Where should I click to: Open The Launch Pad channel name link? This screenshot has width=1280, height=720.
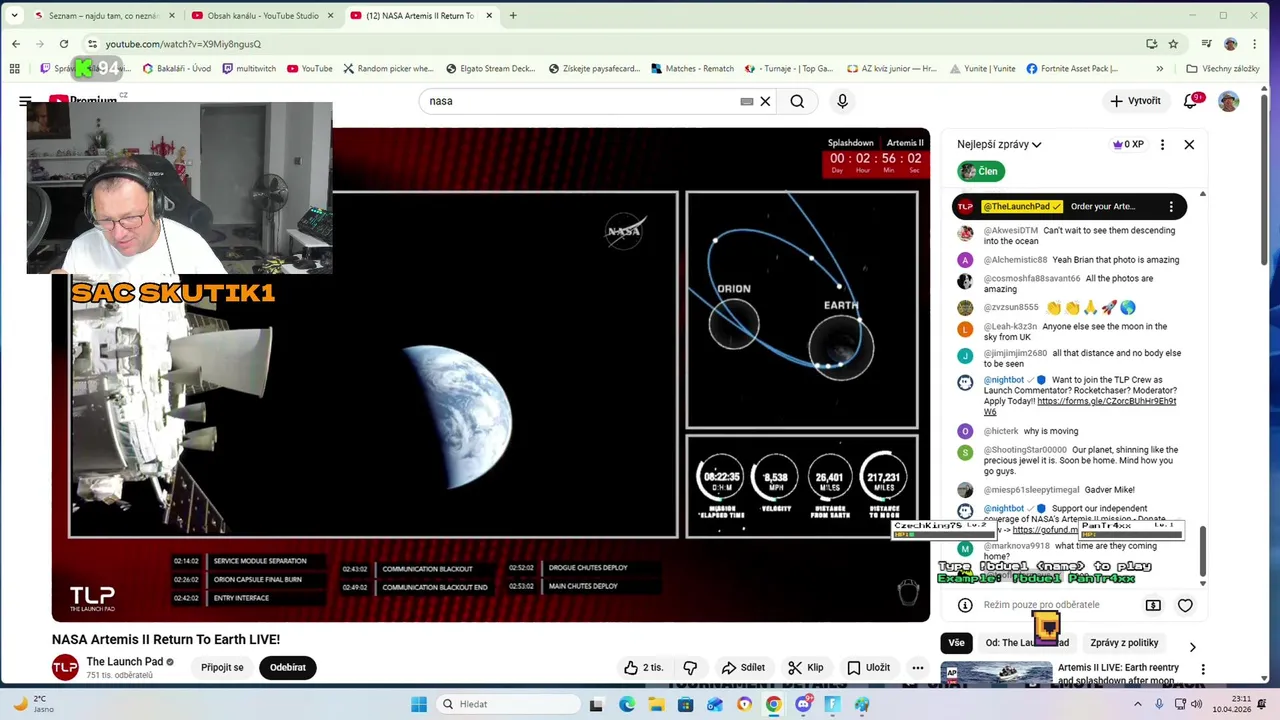124,662
